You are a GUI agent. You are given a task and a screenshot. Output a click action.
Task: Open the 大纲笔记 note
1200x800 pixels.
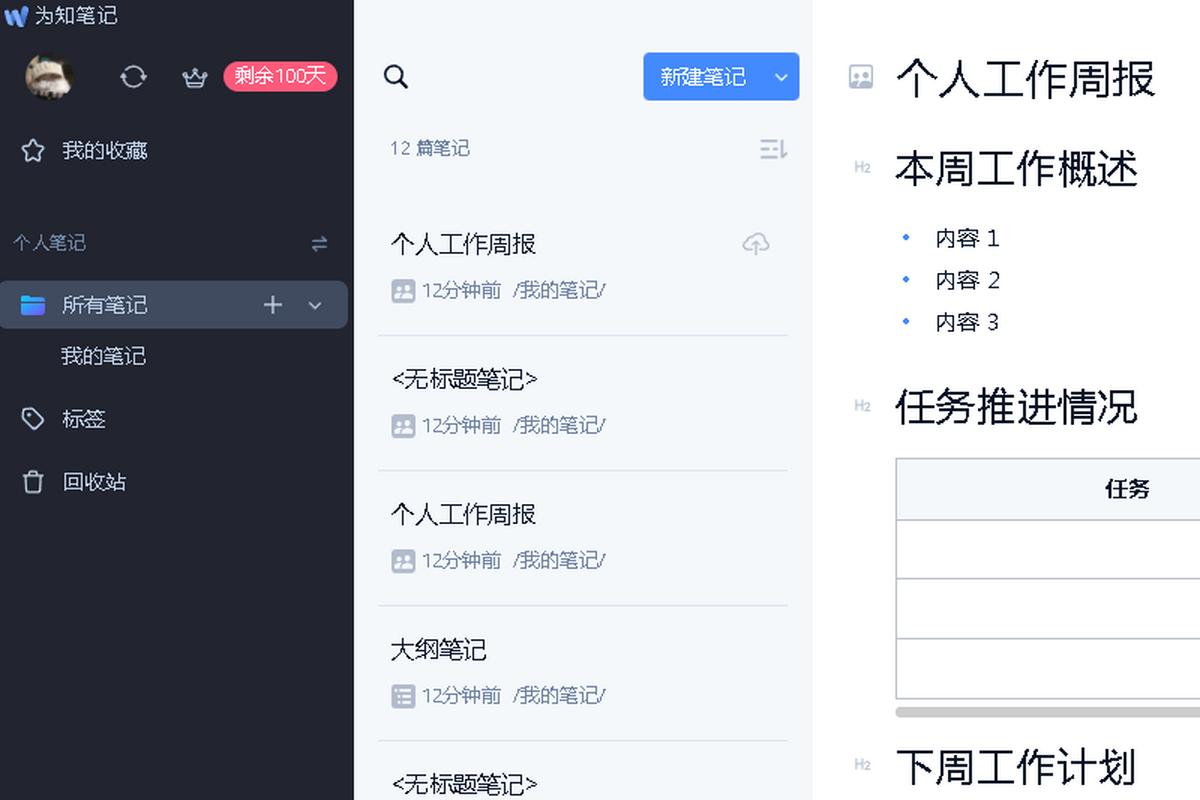click(438, 650)
